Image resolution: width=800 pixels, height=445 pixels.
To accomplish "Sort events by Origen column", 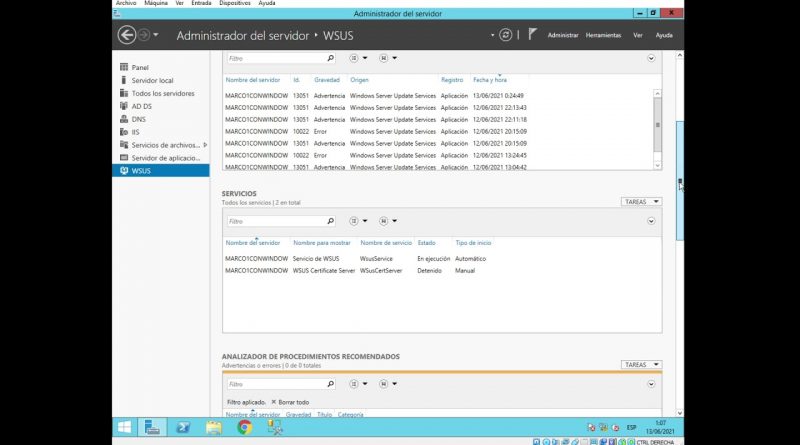I will coord(359,80).
